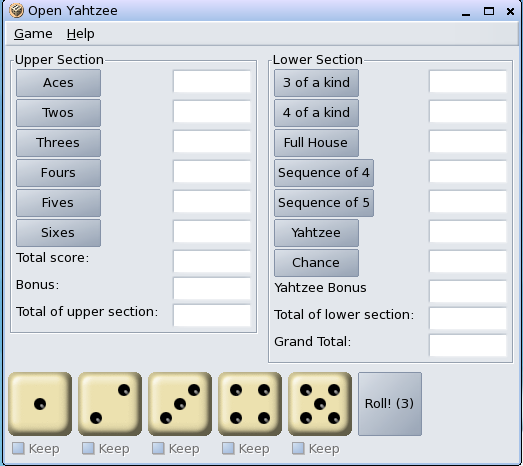Check Keep box below the five-pip die

click(x=298, y=448)
